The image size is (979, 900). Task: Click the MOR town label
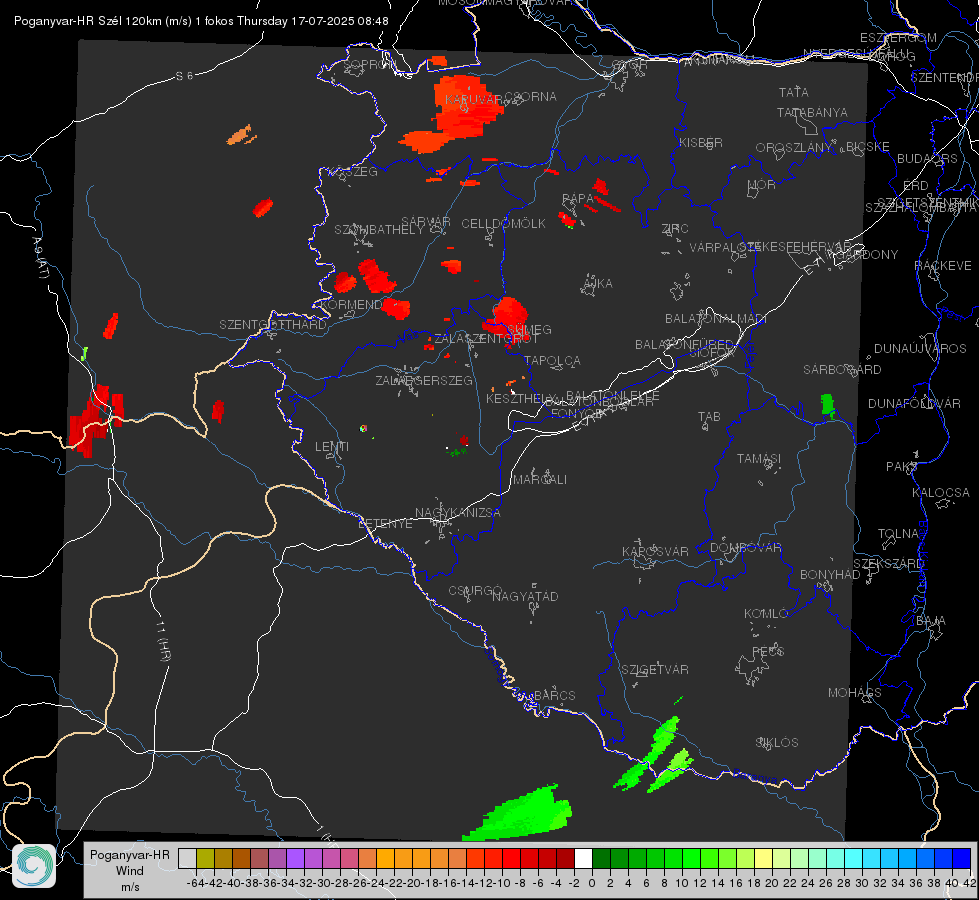762,184
